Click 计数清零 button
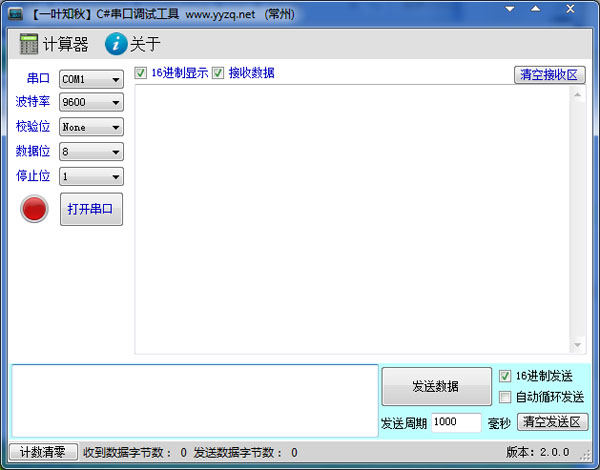The width and height of the screenshot is (600, 470). (x=43, y=452)
